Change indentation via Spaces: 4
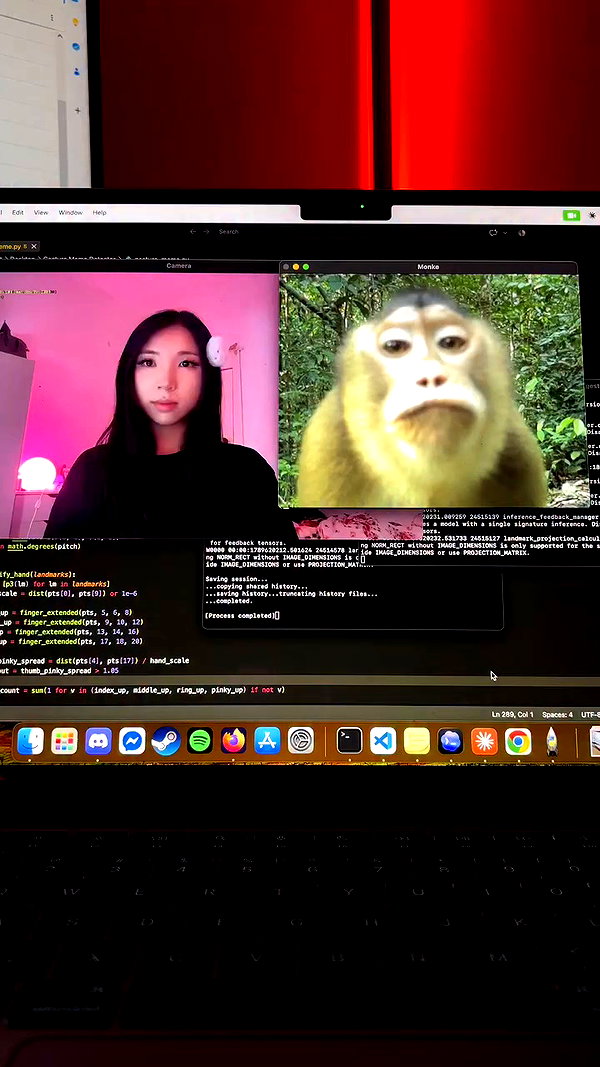This screenshot has width=600, height=1067. tap(557, 715)
